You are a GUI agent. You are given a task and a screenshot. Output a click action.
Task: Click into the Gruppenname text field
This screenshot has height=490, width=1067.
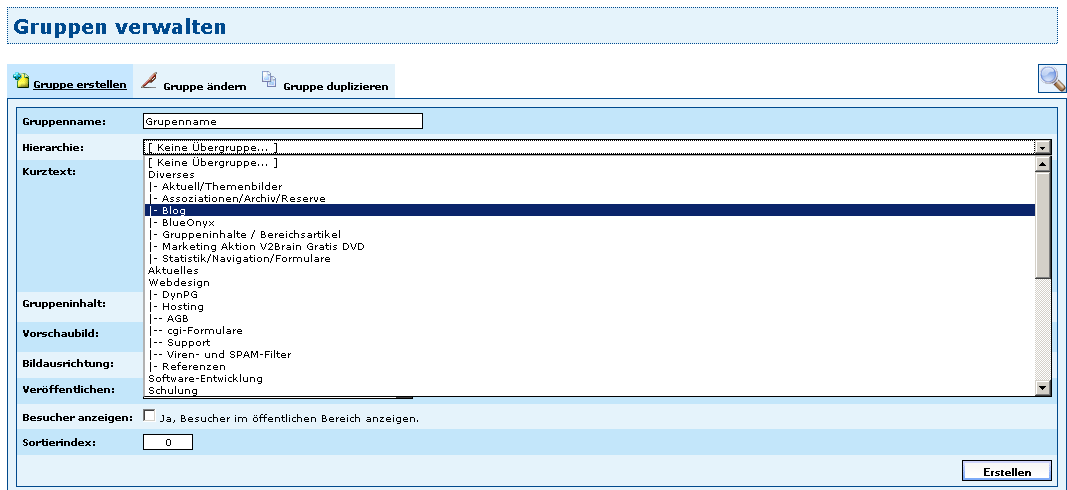pos(283,121)
